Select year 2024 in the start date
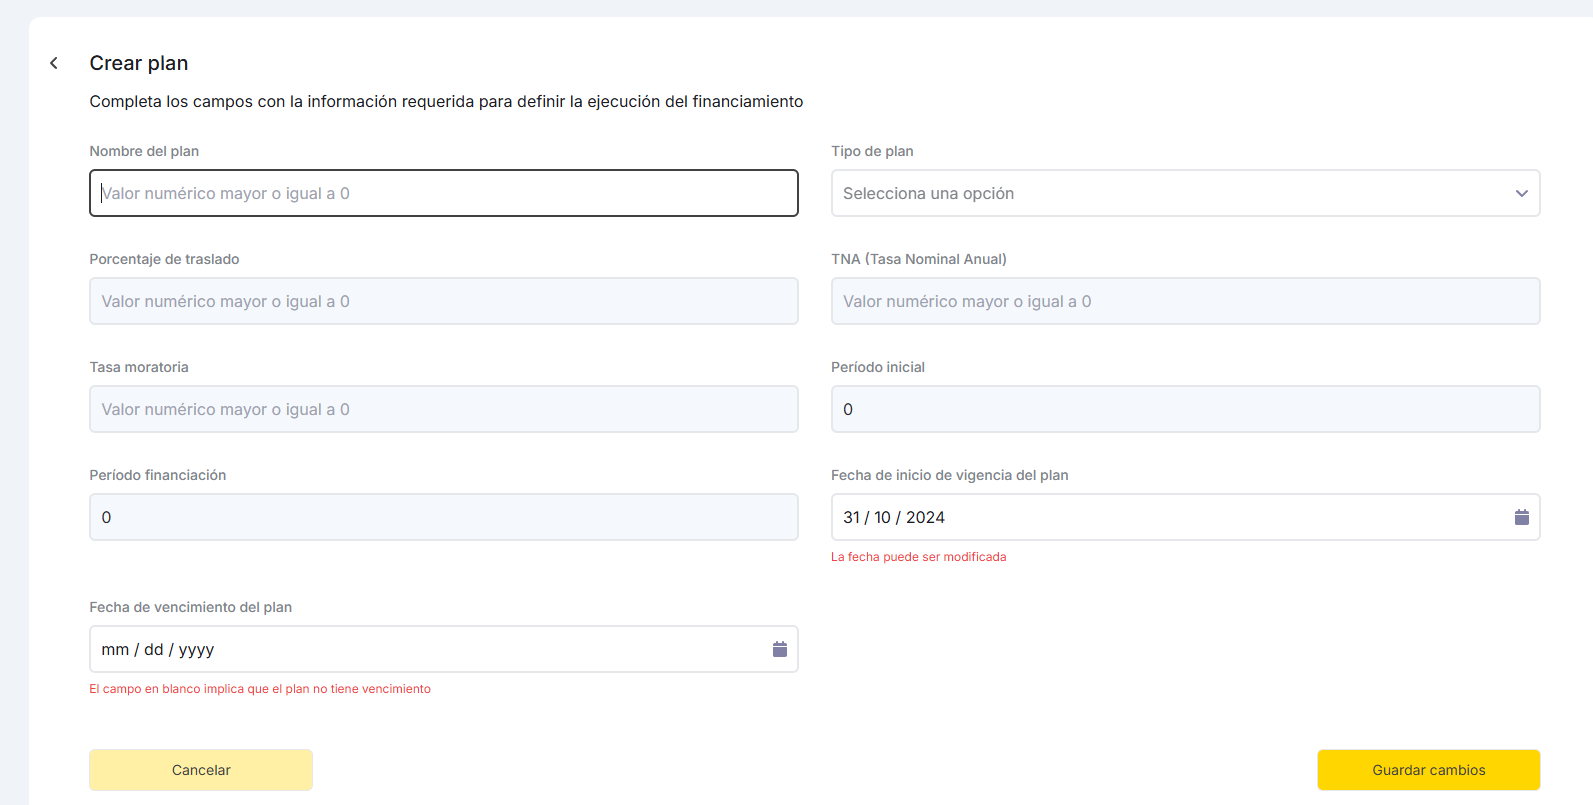This screenshot has height=805, width=1593. (x=925, y=517)
